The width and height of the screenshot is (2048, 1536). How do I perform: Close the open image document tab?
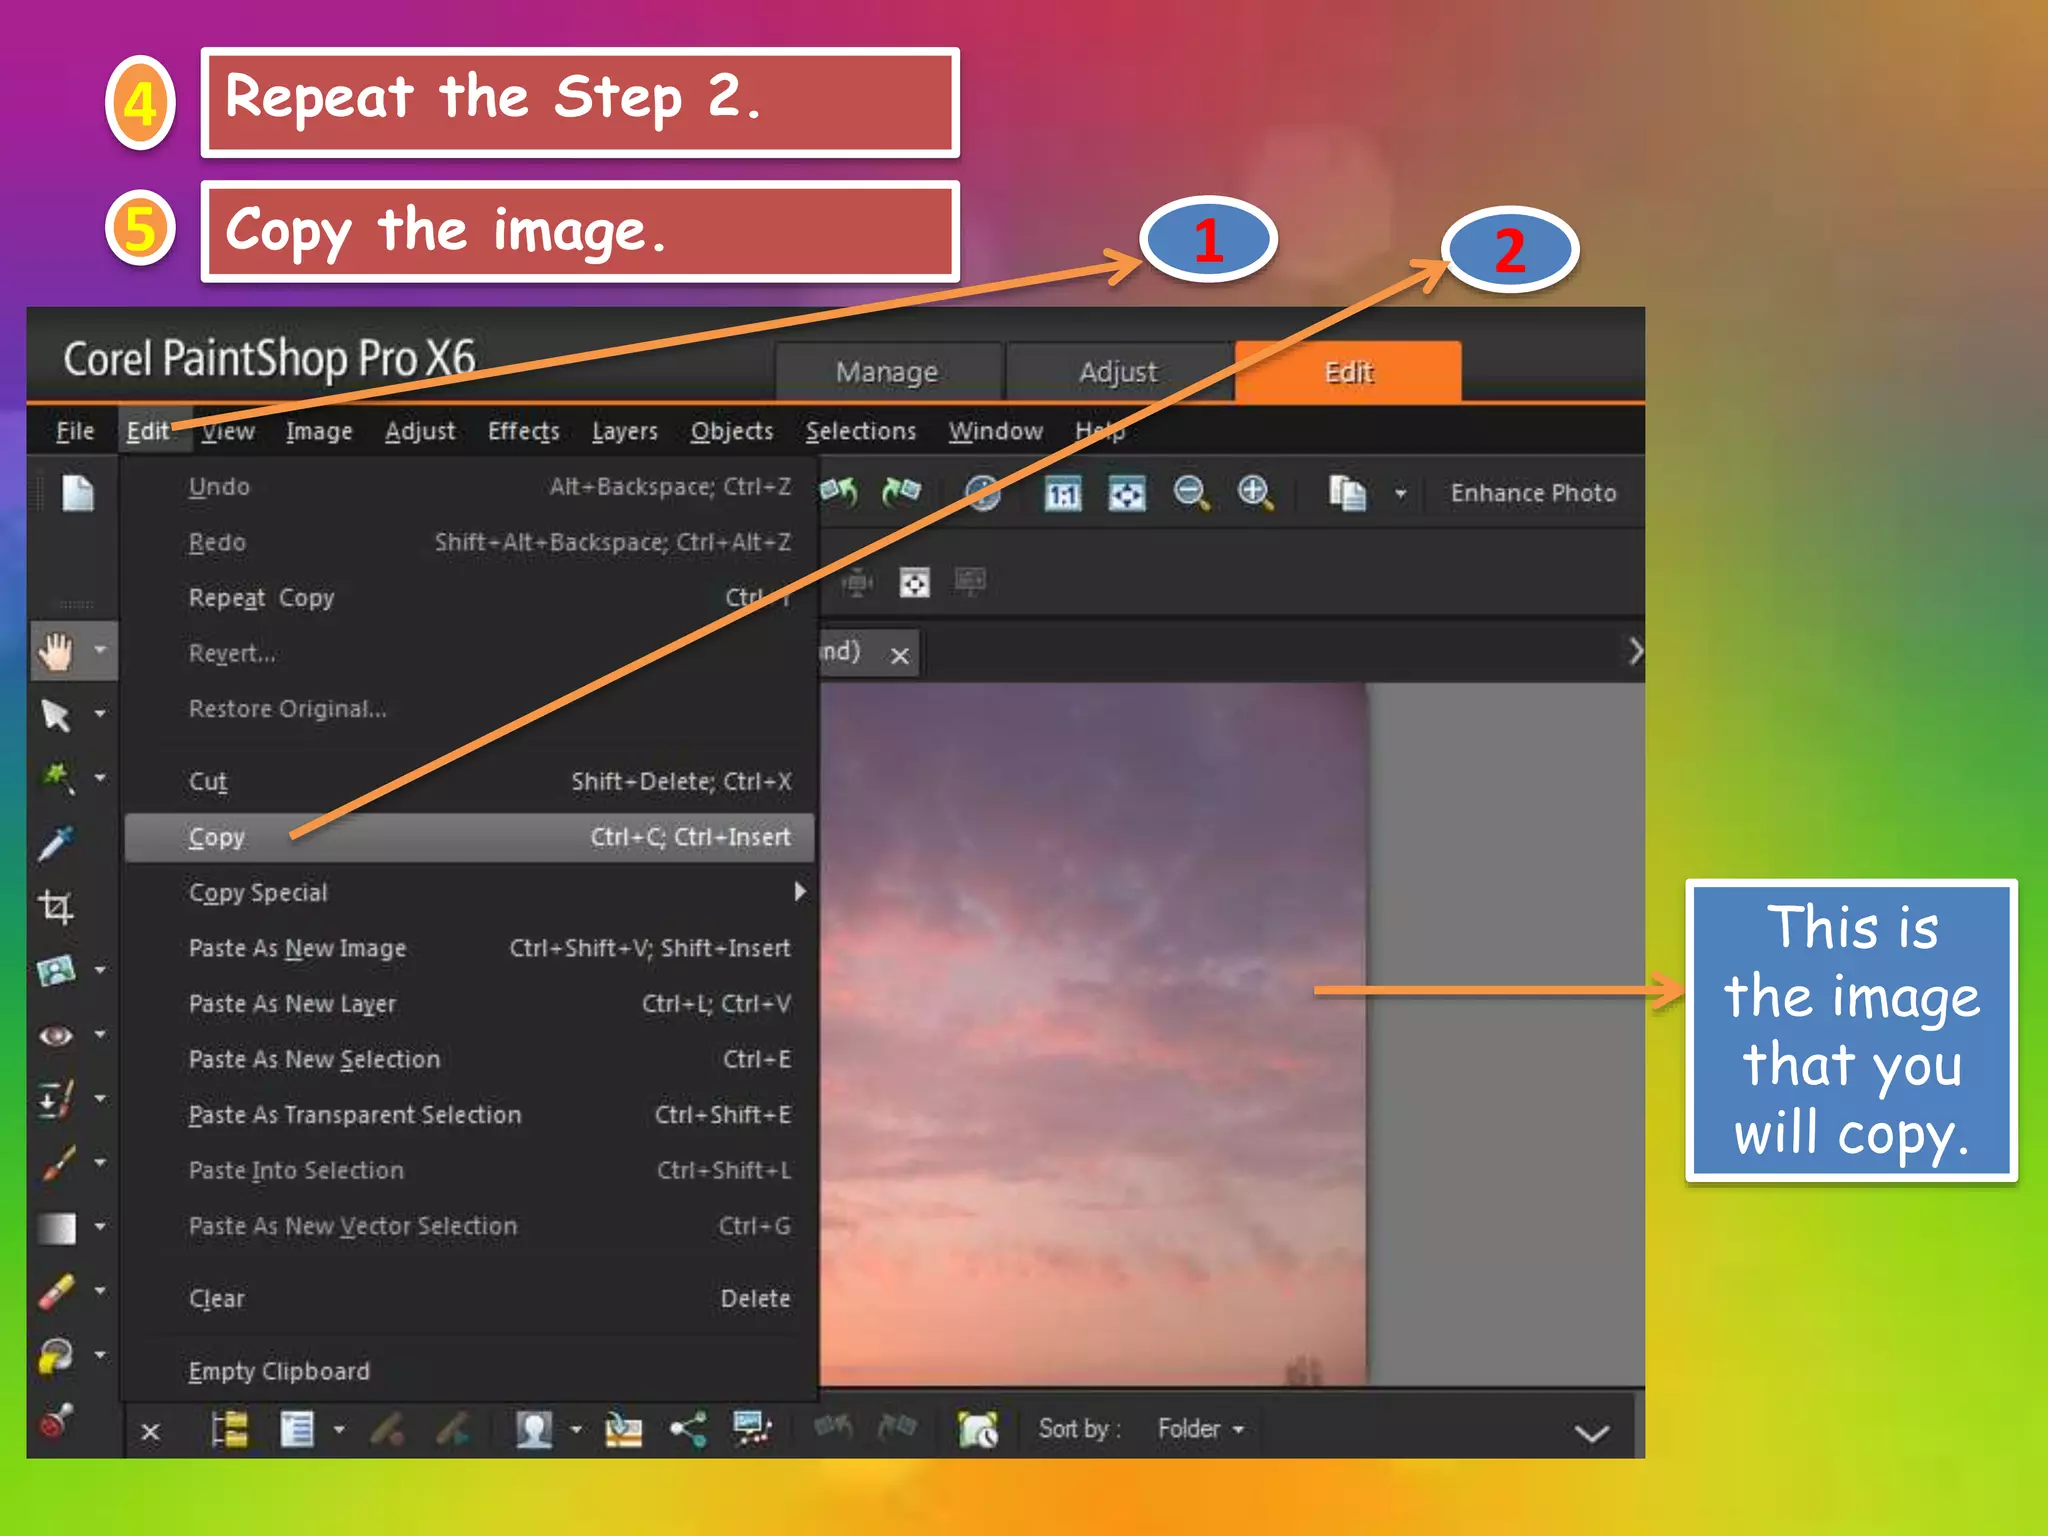point(900,655)
